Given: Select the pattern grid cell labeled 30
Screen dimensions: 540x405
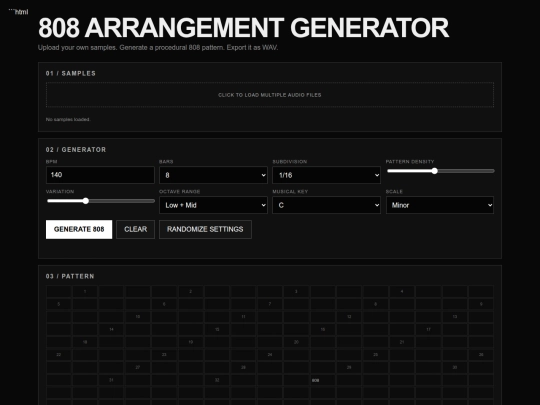Looking at the screenshot, I should (x=455, y=367).
